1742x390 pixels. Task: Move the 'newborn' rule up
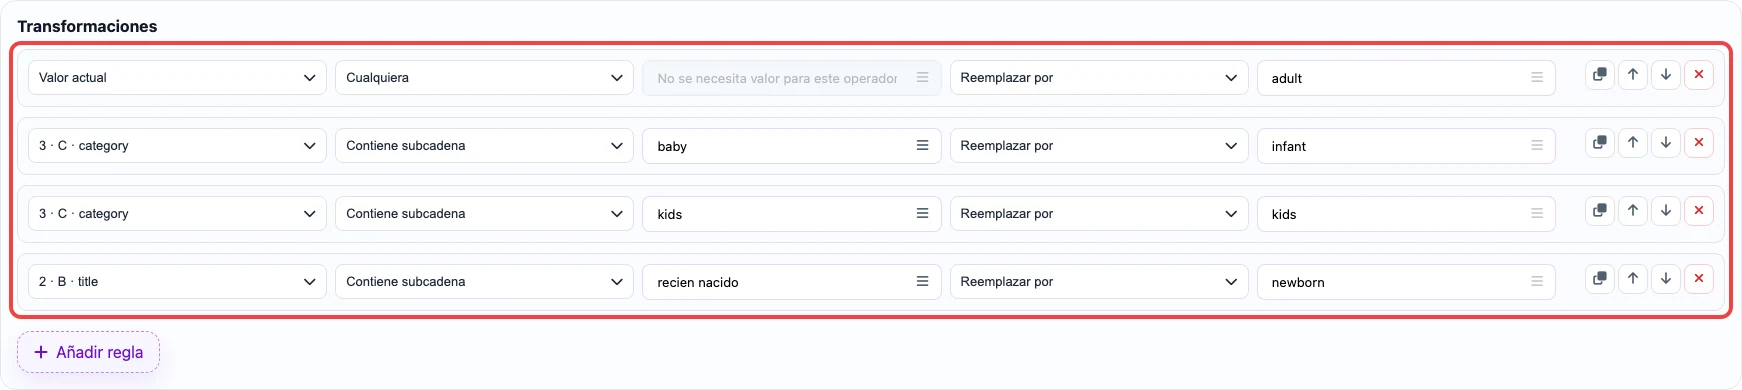pos(1633,279)
